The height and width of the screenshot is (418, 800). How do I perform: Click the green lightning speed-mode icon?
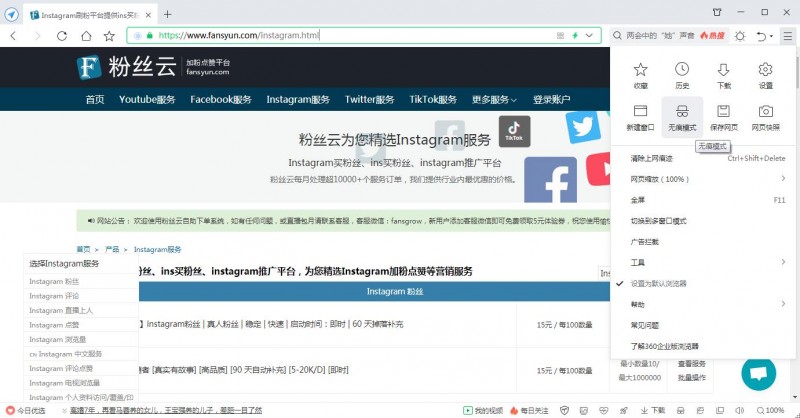[575, 36]
